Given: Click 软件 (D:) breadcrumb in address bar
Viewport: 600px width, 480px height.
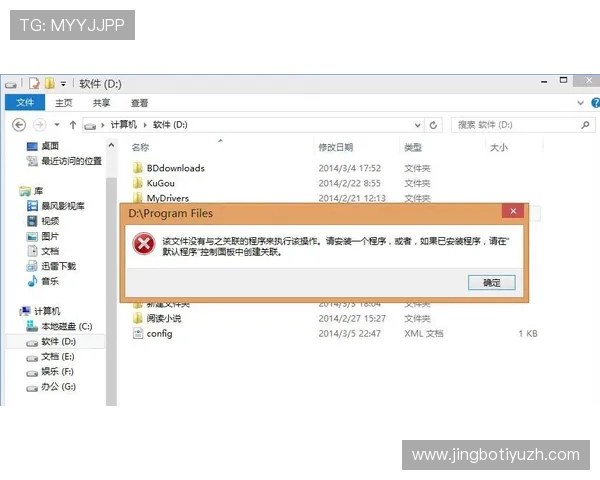Looking at the screenshot, I should point(170,125).
